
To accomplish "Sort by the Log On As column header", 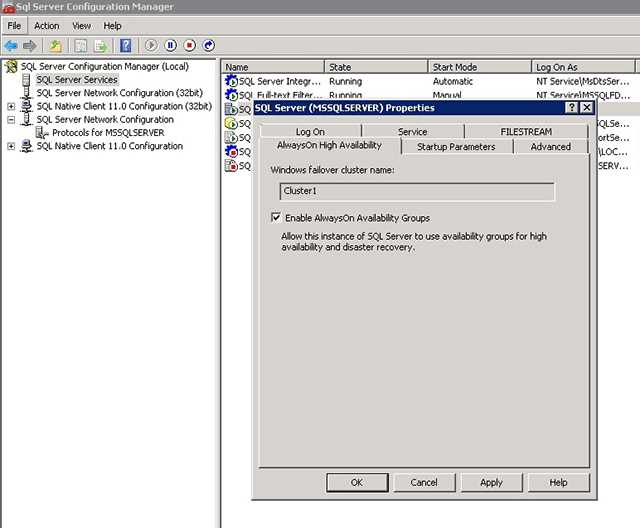I will pos(583,67).
